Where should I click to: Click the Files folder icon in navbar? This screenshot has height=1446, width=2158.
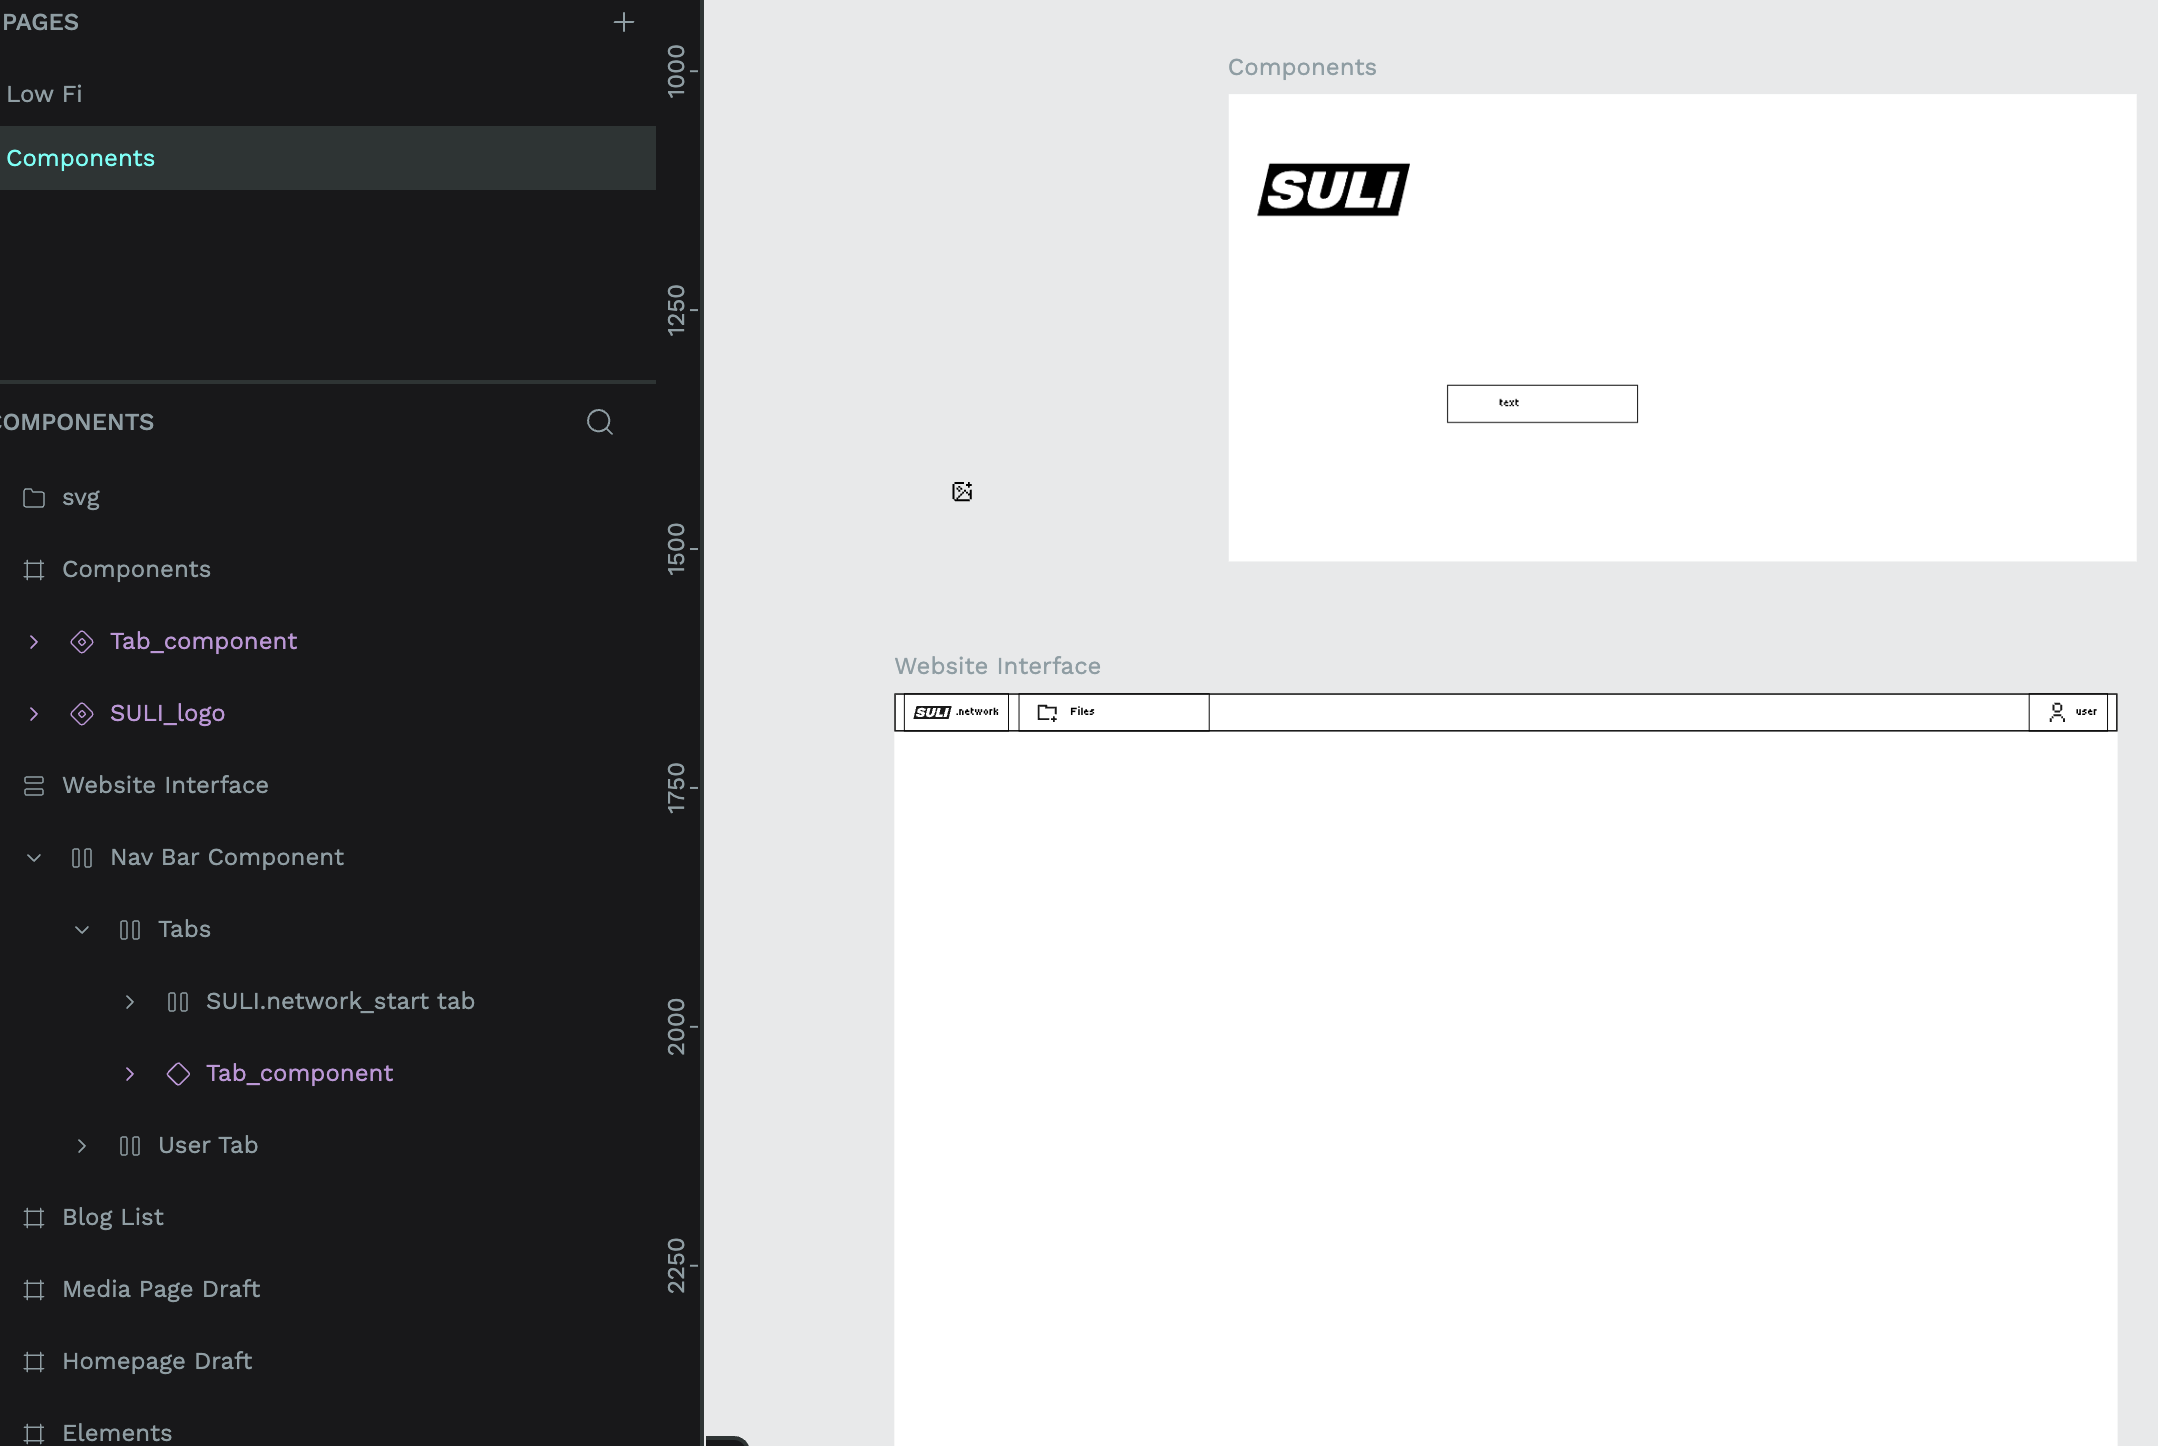(x=1047, y=712)
